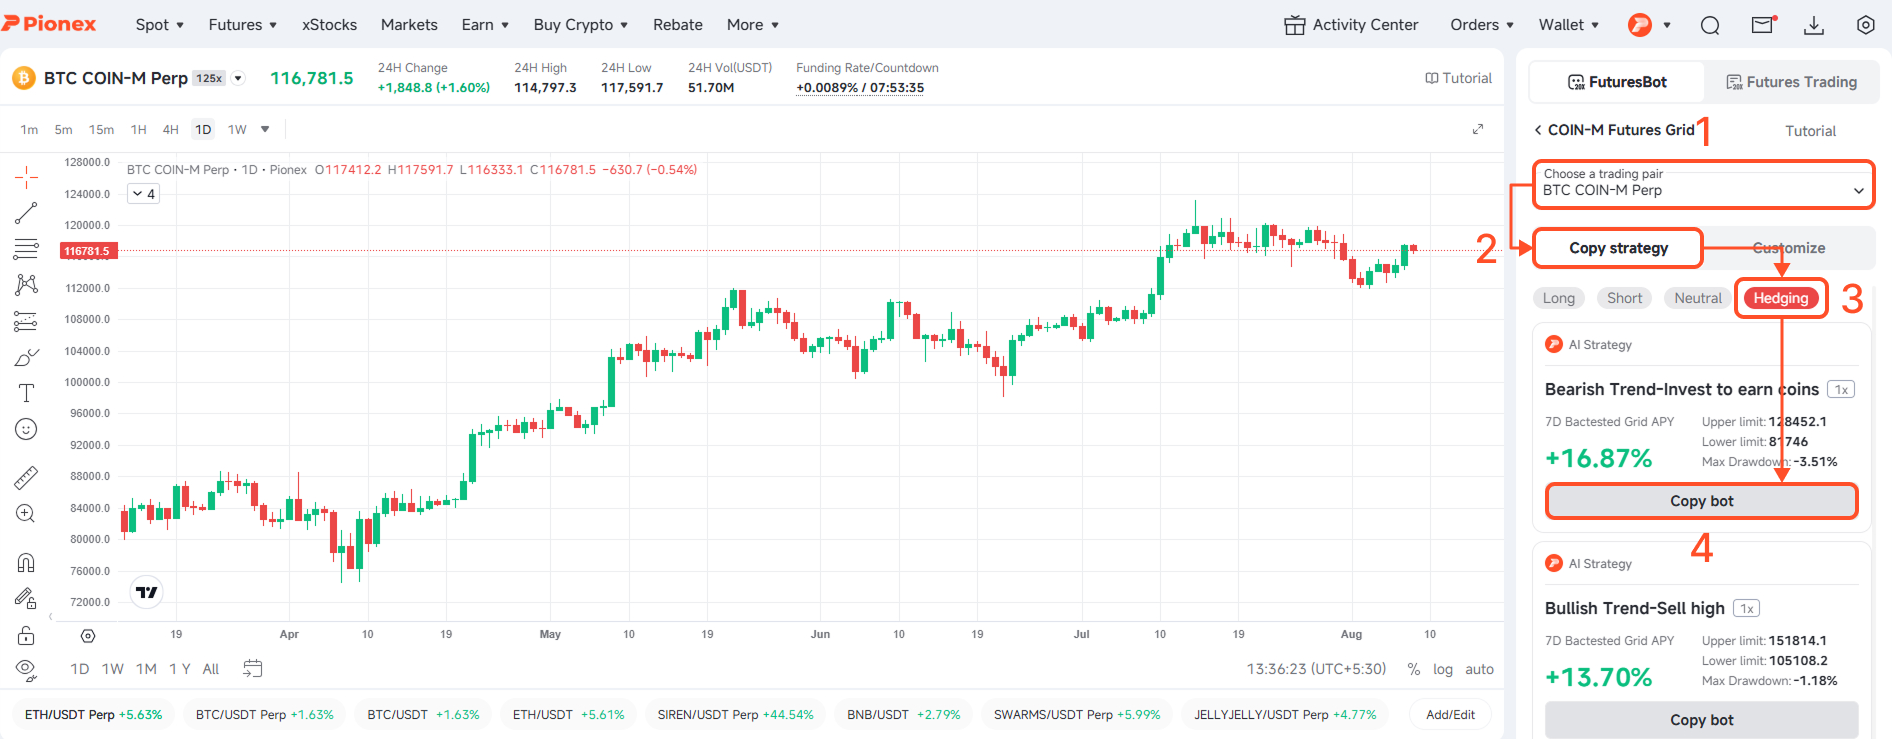Open the forecasting and measurement tools

[26, 321]
